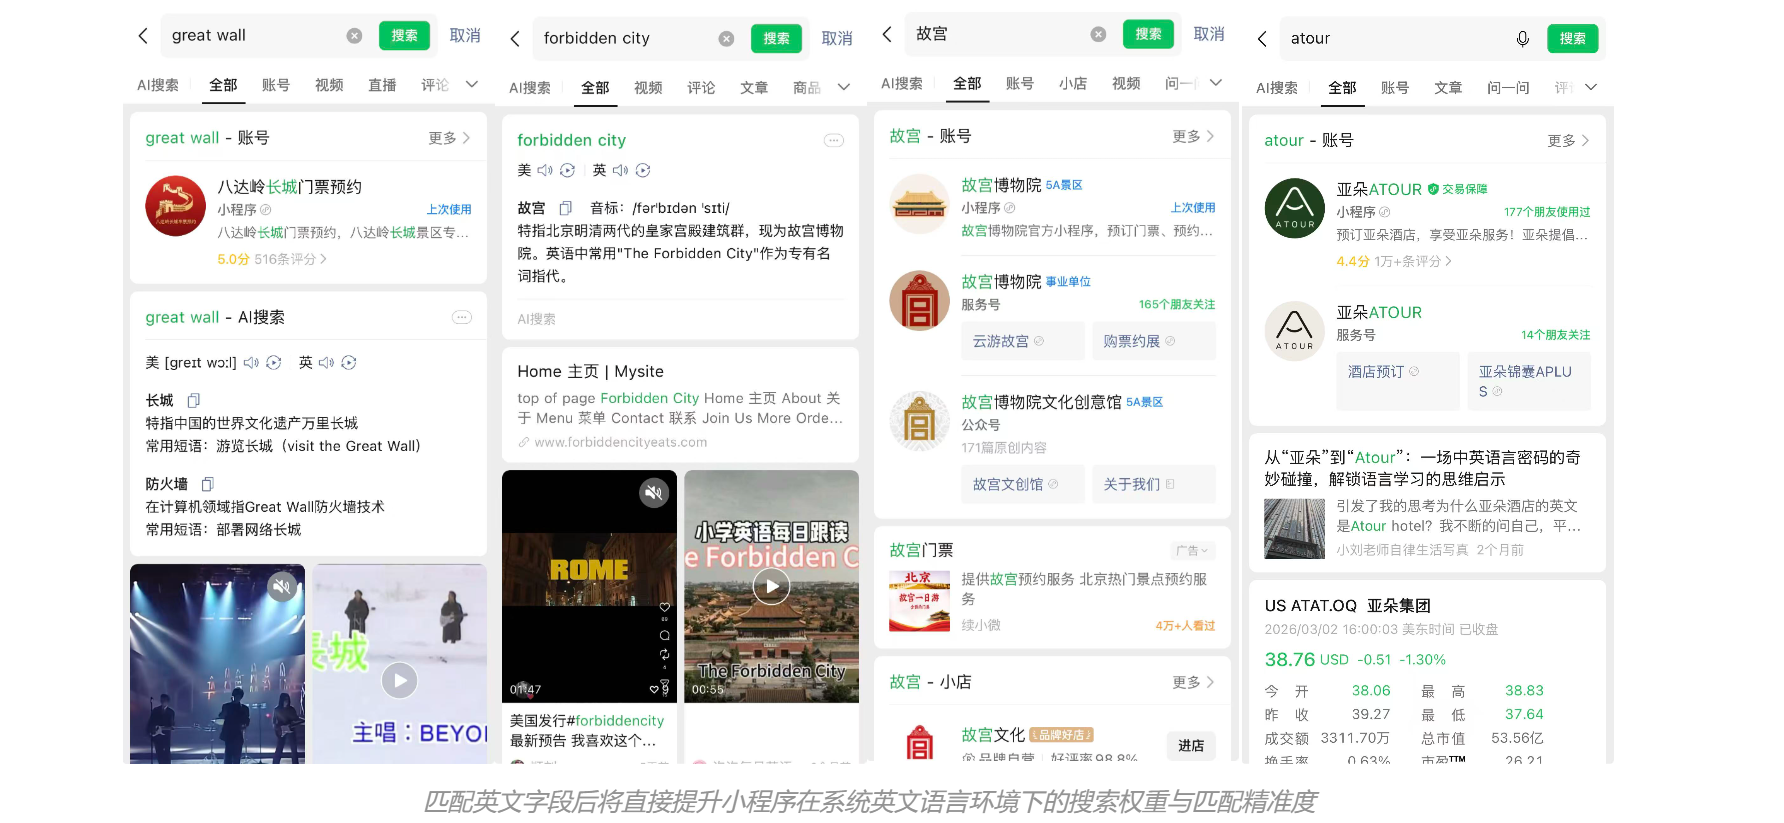
Task: Click green 搜索 button beside forbidden city
Action: tap(776, 39)
